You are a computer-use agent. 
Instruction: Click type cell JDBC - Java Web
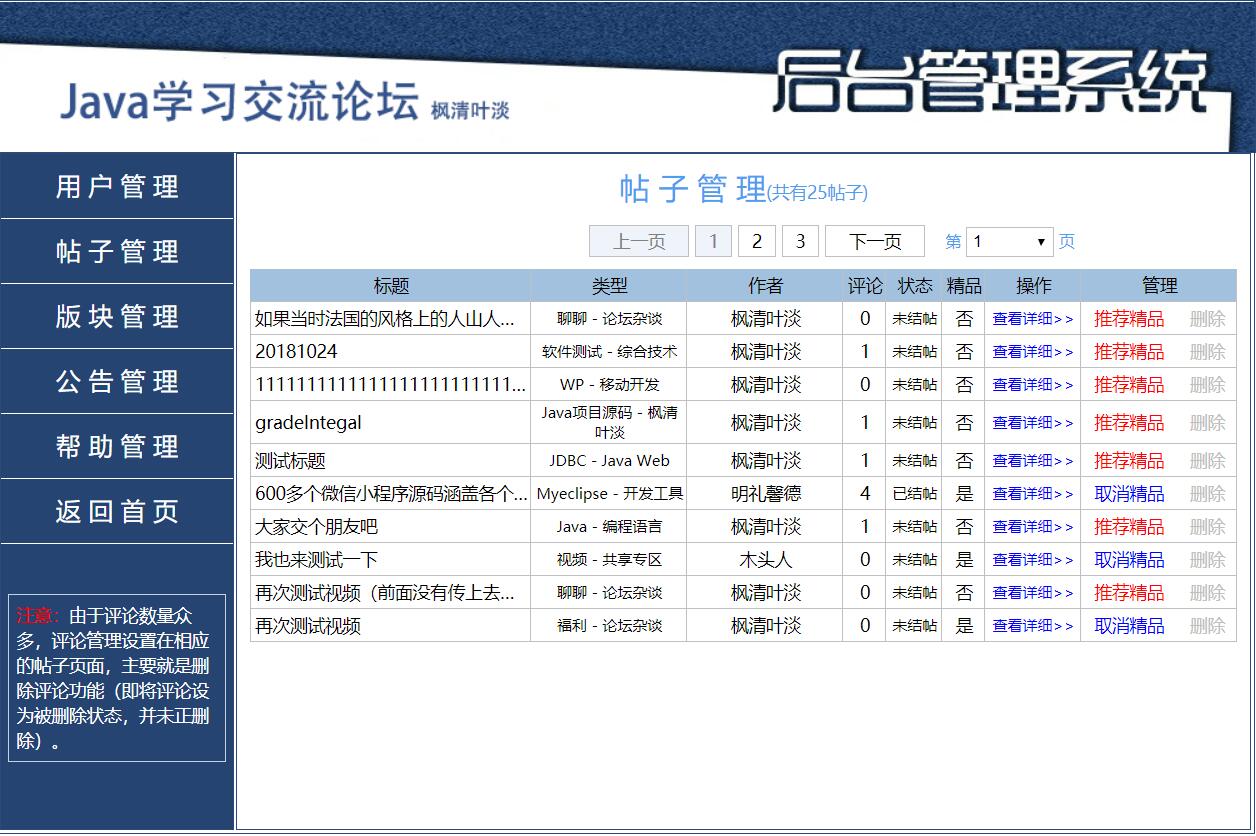point(609,461)
